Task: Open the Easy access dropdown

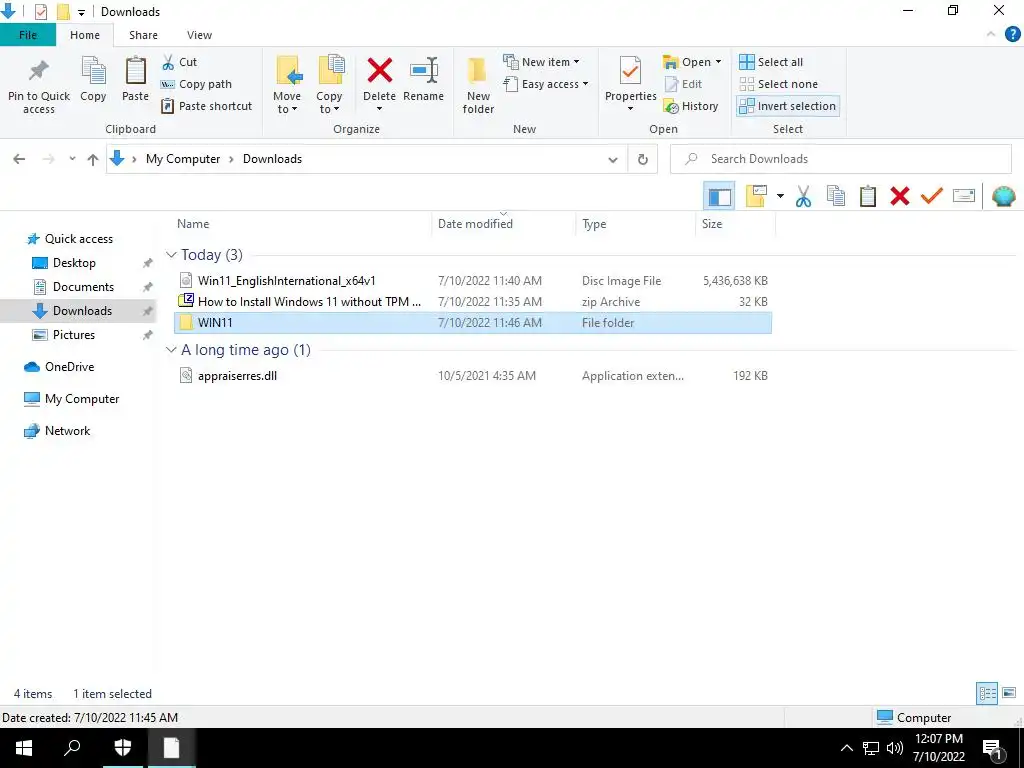Action: point(546,84)
